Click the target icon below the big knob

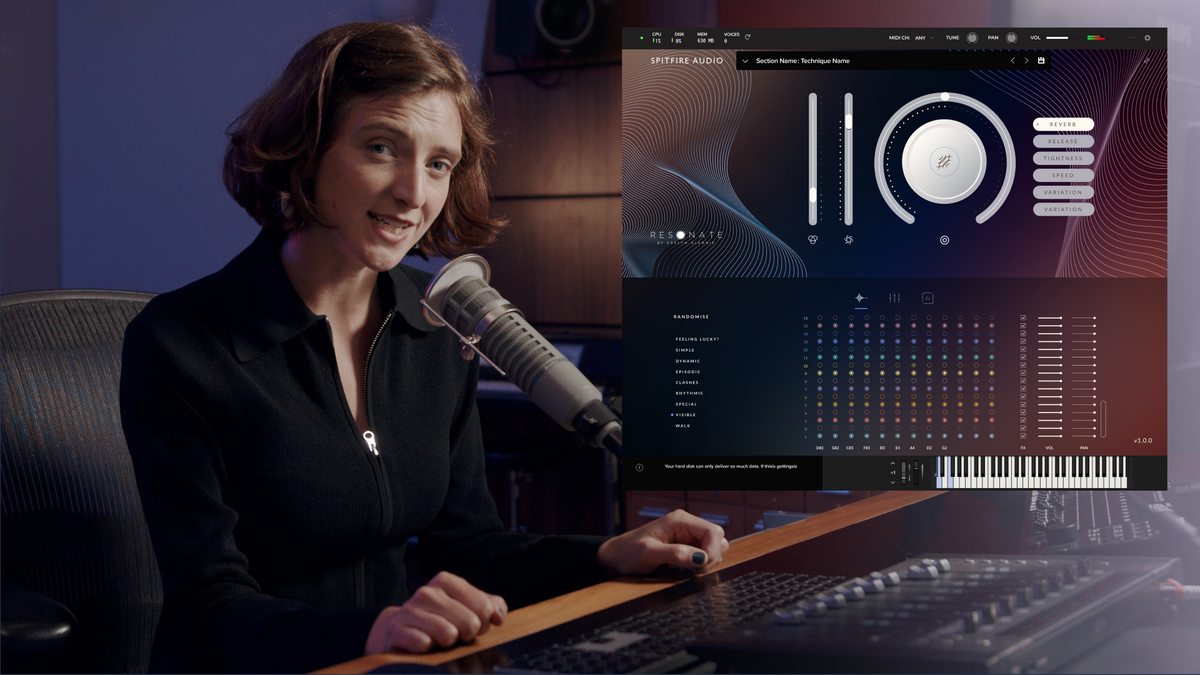tap(944, 240)
